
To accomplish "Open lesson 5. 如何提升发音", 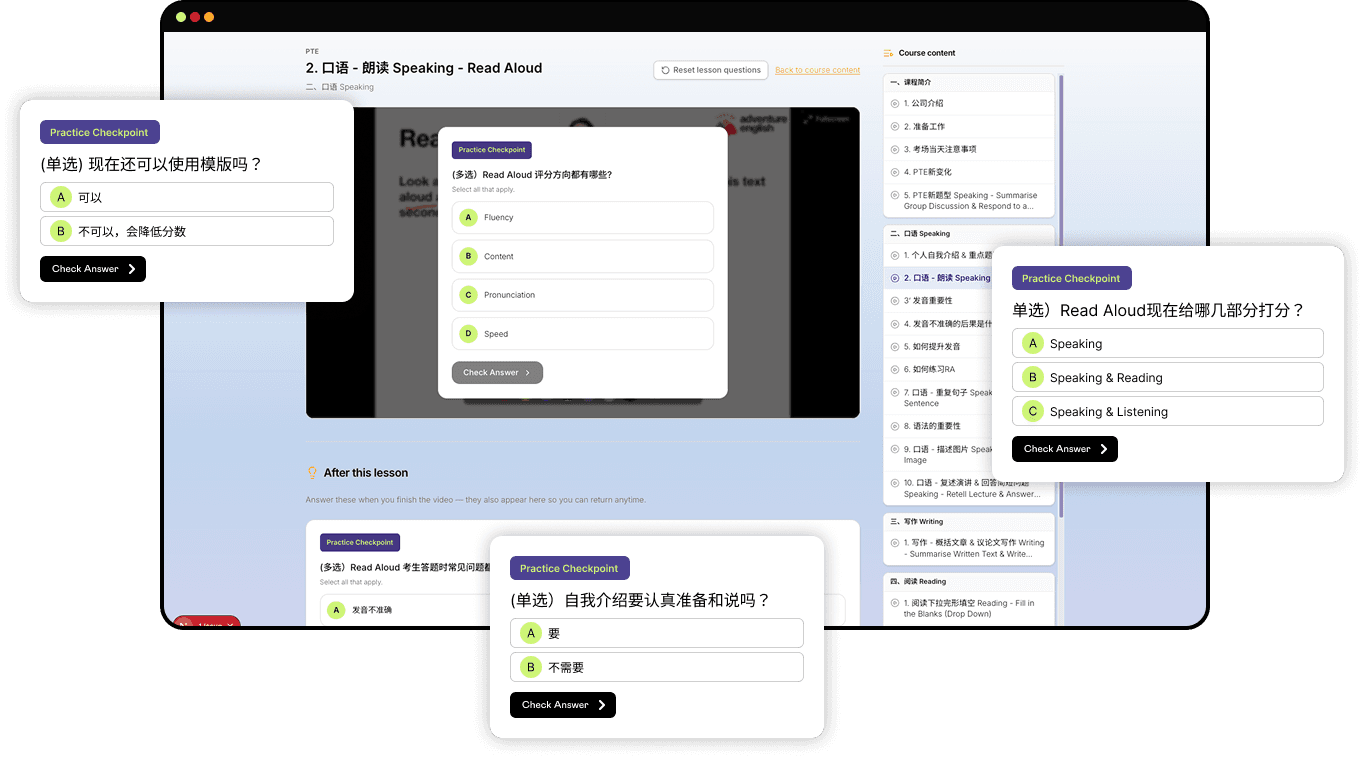I will tap(938, 346).
